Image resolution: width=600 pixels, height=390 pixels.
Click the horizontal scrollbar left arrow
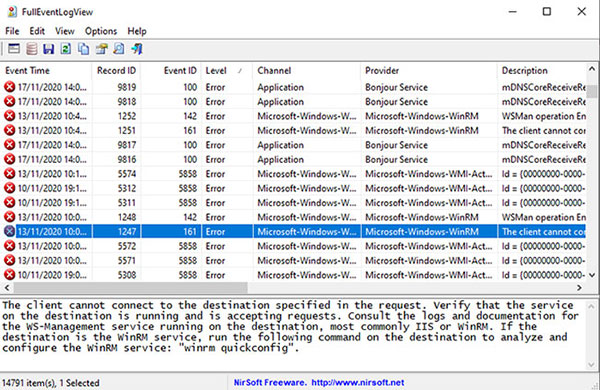pos(7,287)
